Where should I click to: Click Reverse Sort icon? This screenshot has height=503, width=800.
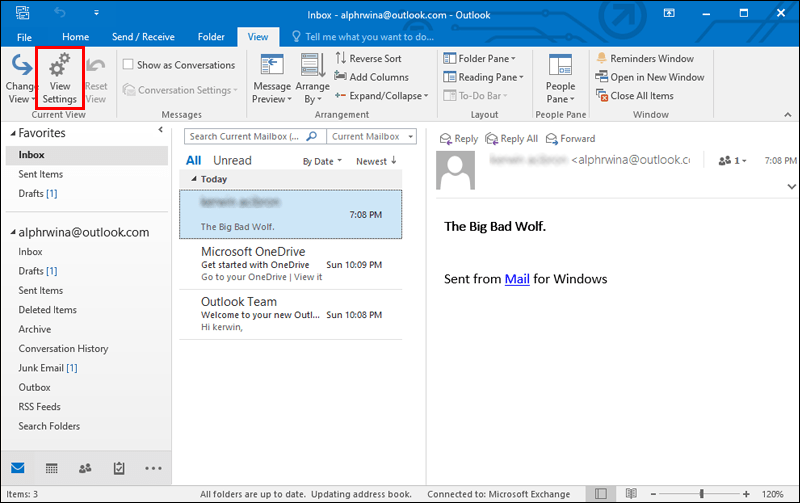click(x=341, y=58)
